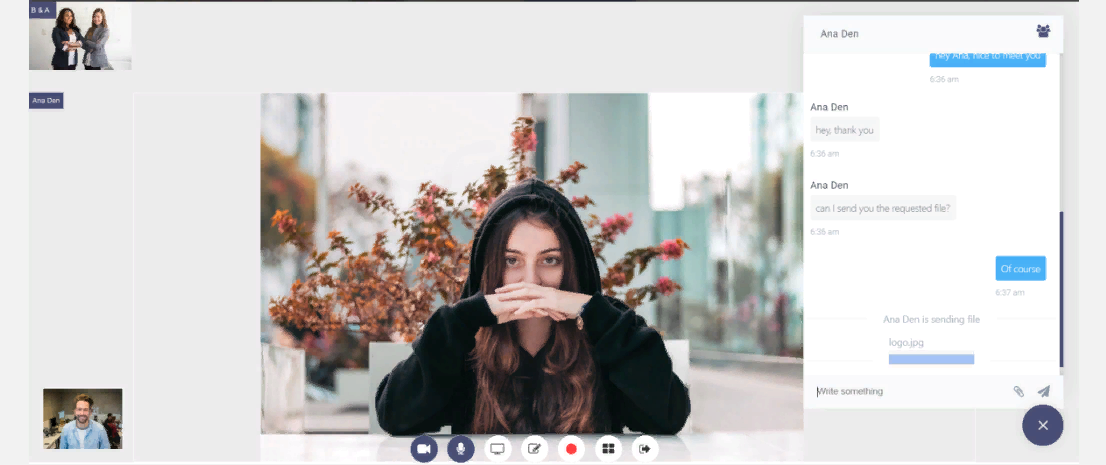Image resolution: width=1106 pixels, height=465 pixels.
Task: Select the self-view video thumbnail
Action: point(82,418)
